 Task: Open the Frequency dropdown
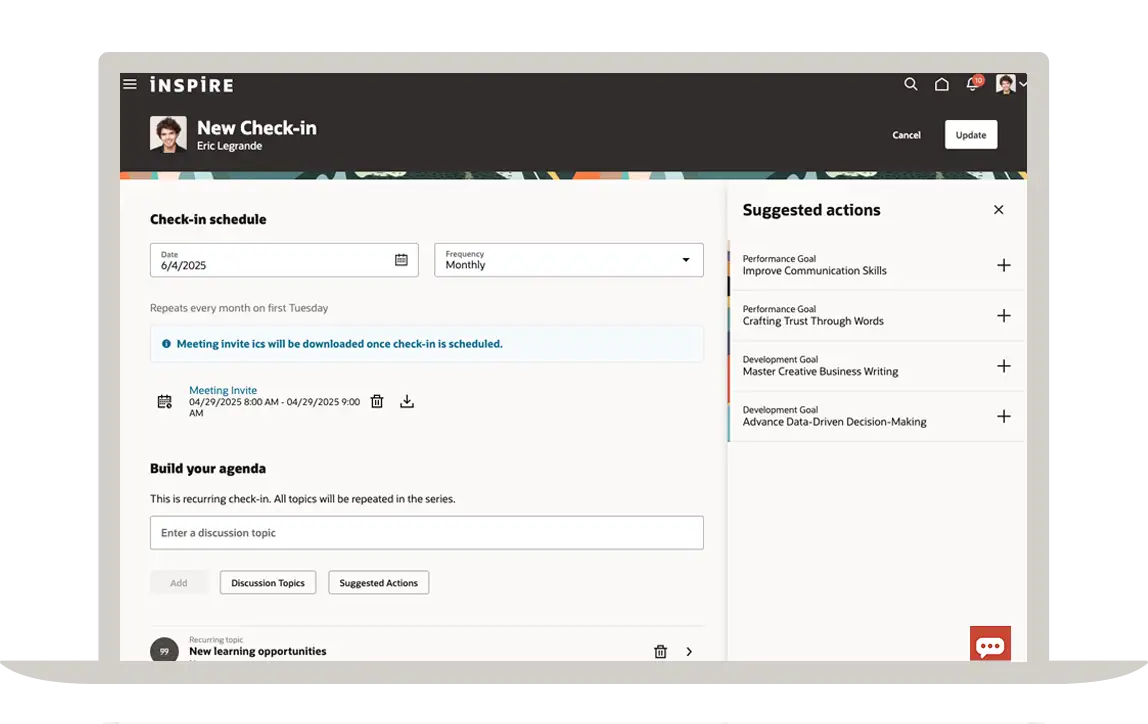[x=569, y=260]
